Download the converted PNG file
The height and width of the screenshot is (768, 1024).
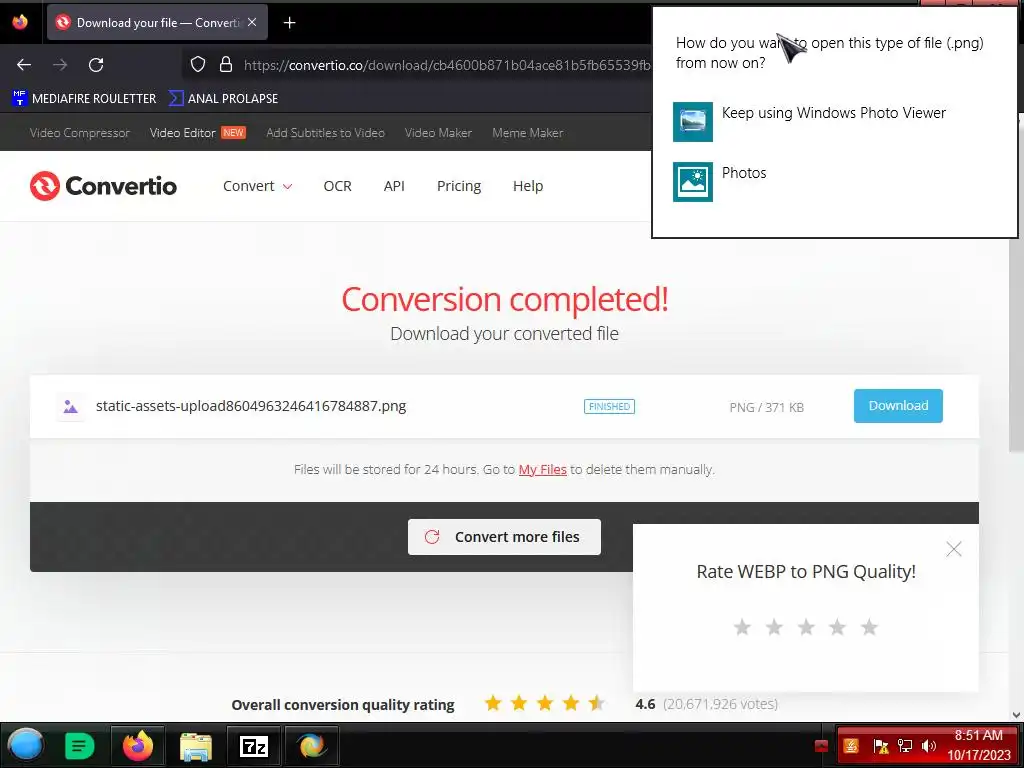point(898,406)
